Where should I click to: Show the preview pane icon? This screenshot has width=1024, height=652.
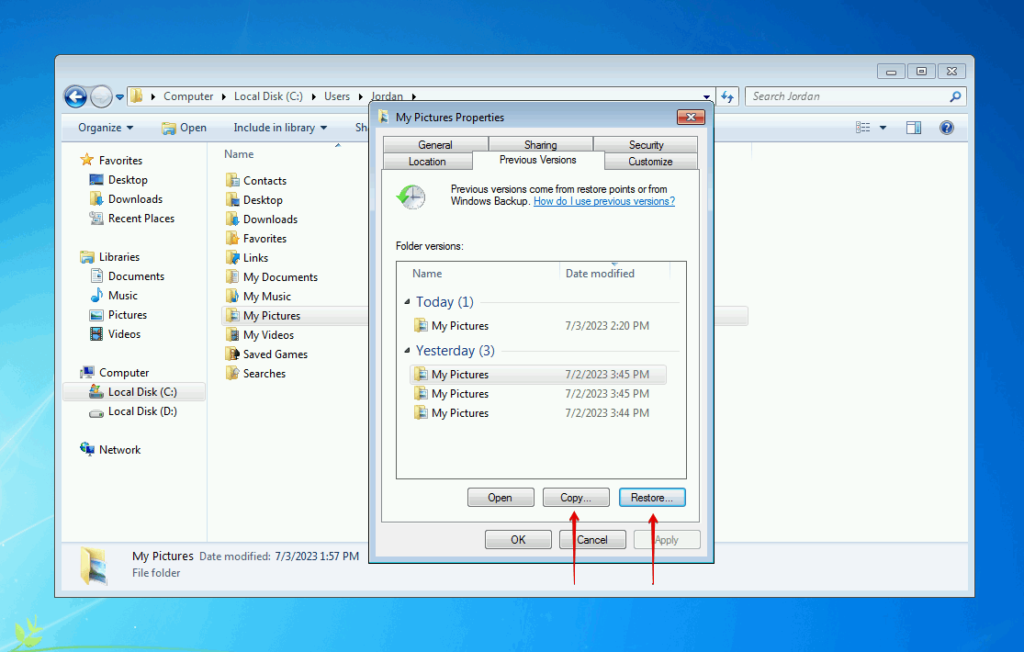point(913,127)
